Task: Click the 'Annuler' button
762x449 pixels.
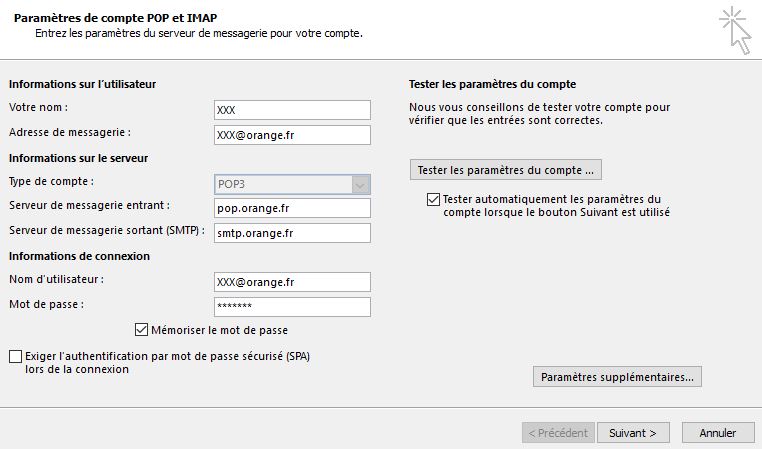Action: (x=718, y=433)
